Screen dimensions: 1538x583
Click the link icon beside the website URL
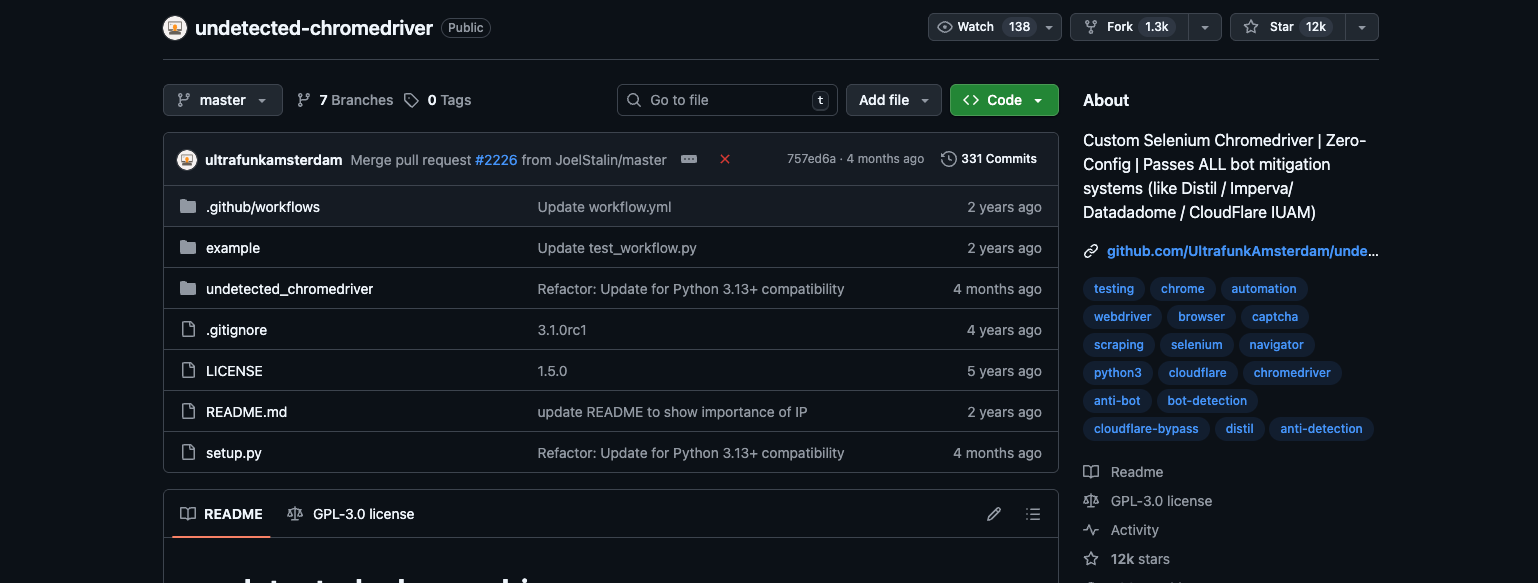point(1090,250)
